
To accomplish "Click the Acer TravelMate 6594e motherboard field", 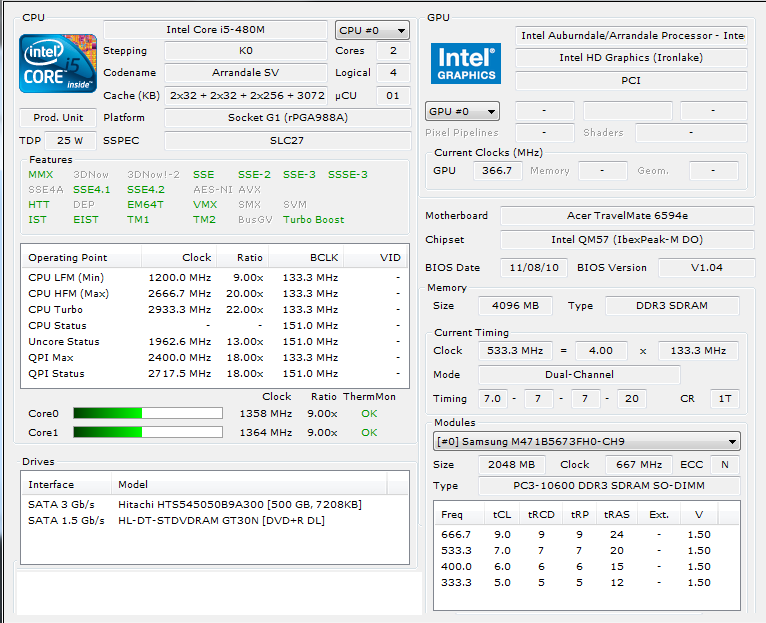I will tap(627, 215).
